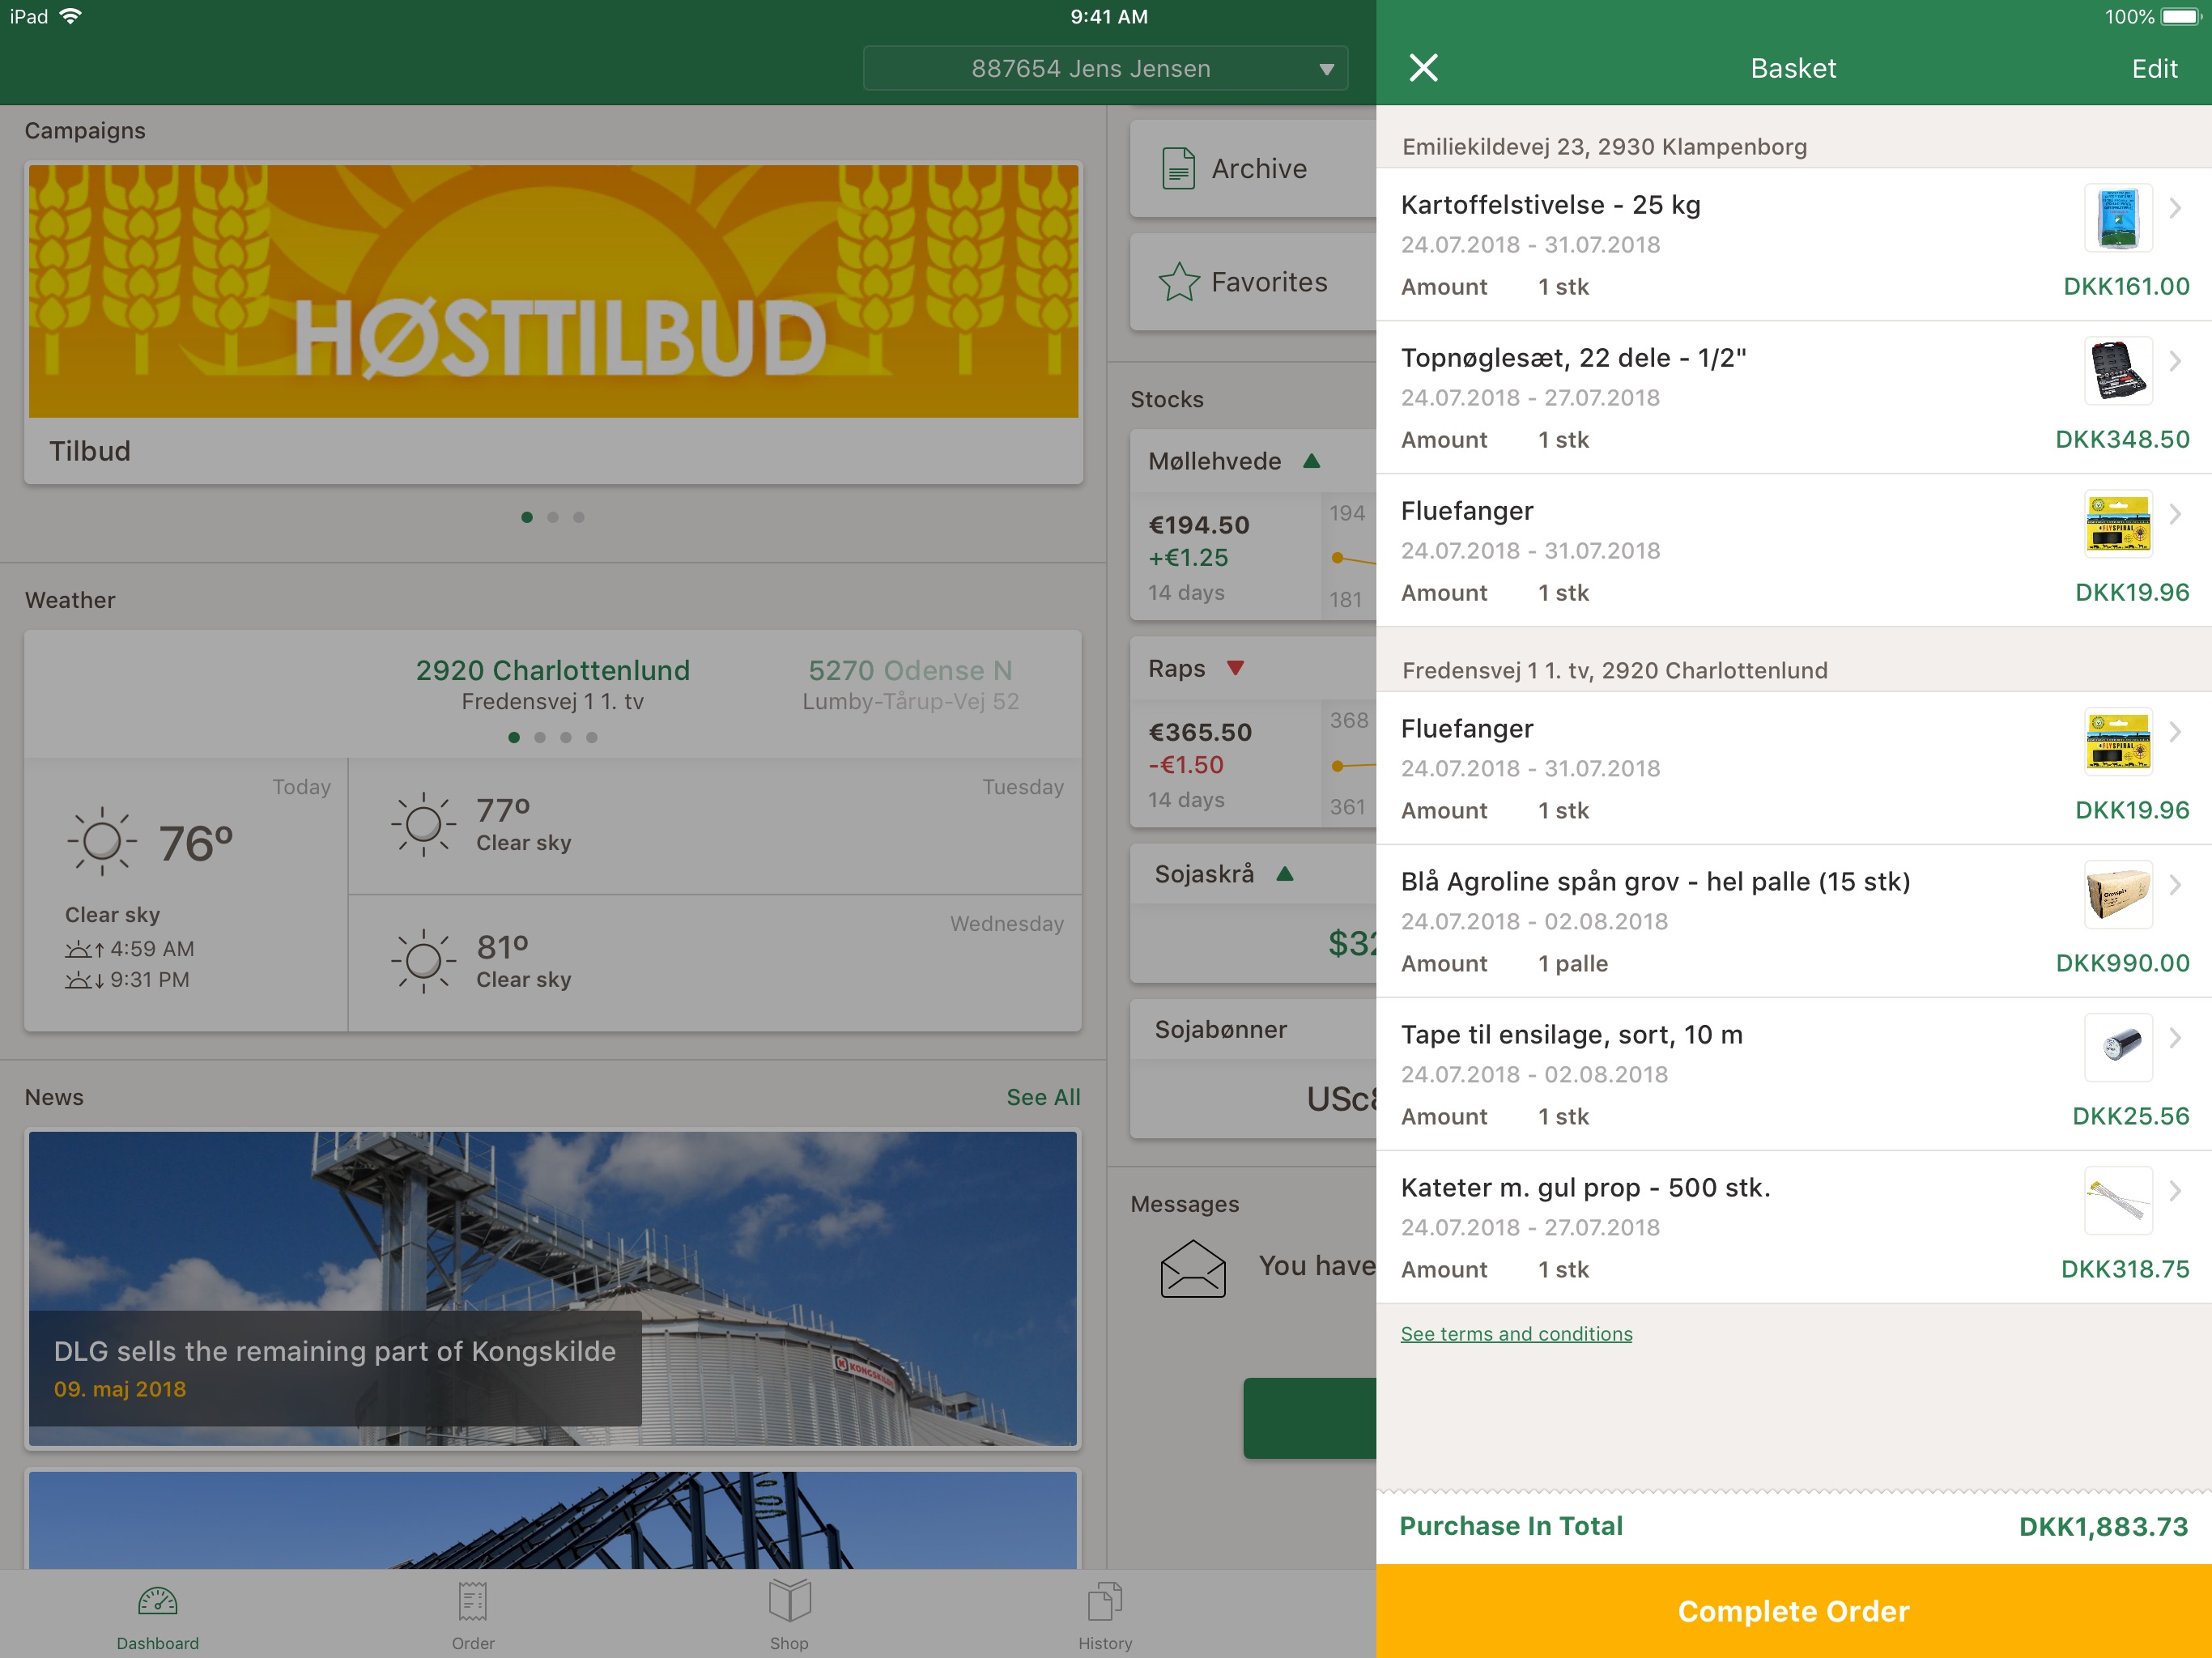
Task: Tap Edit in the basket header
Action: (x=2154, y=68)
